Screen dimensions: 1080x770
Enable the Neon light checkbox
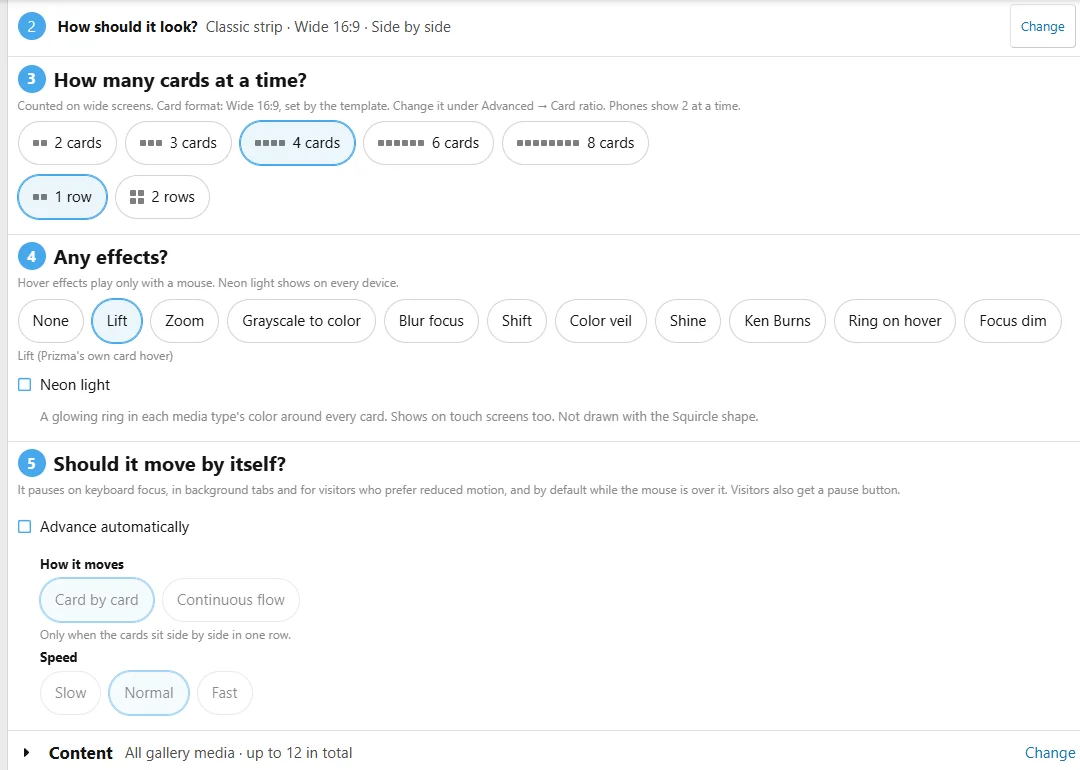(x=25, y=385)
